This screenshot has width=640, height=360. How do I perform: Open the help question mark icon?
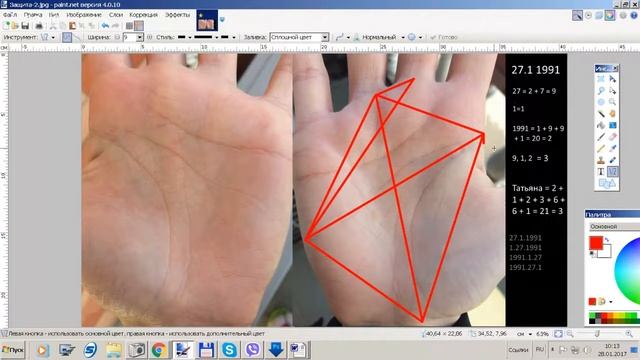pos(634,16)
